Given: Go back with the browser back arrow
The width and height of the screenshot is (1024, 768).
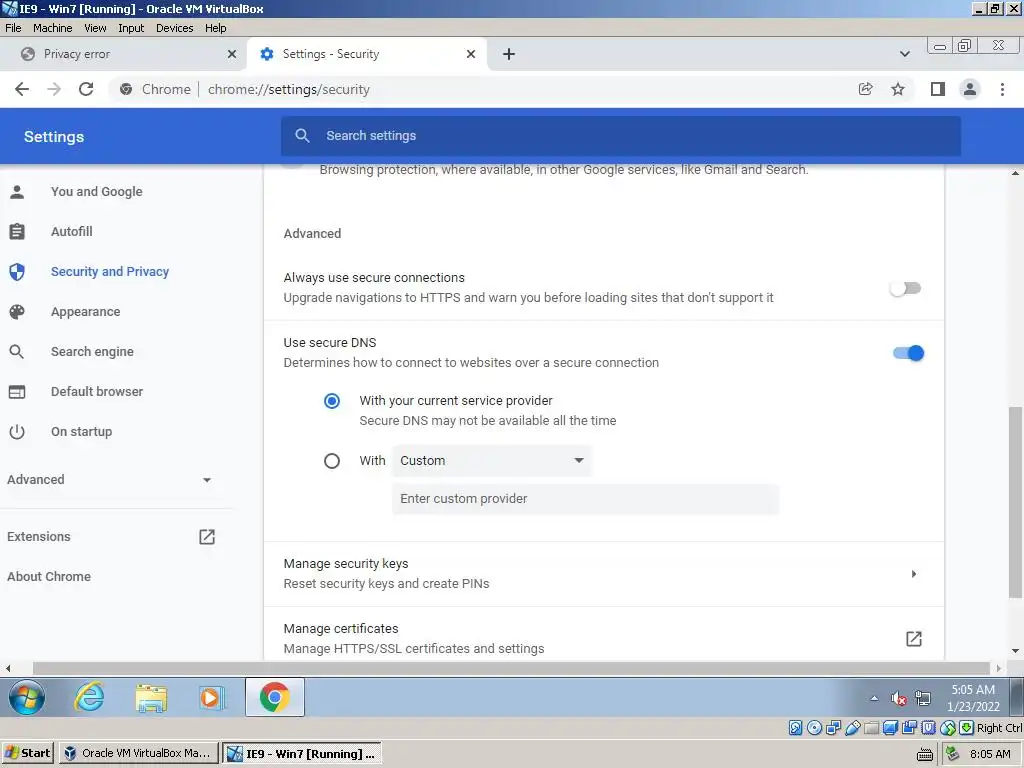Looking at the screenshot, I should click(22, 89).
